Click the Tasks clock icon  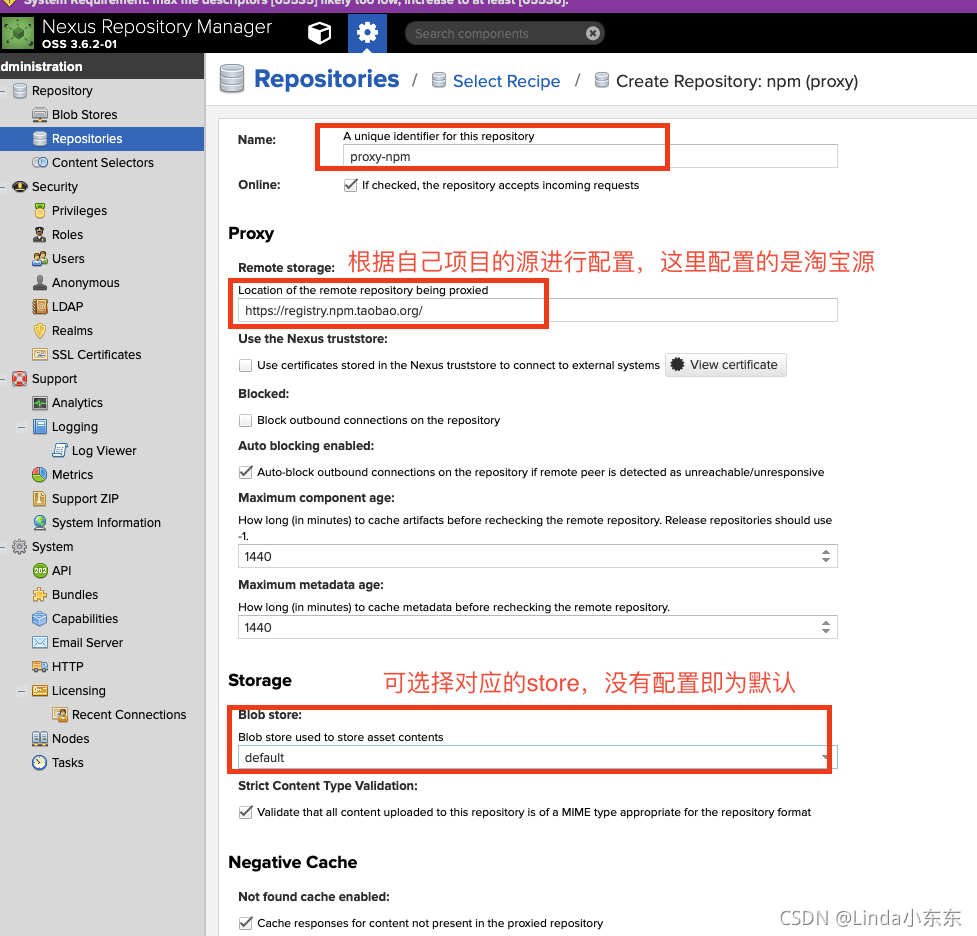(x=40, y=763)
